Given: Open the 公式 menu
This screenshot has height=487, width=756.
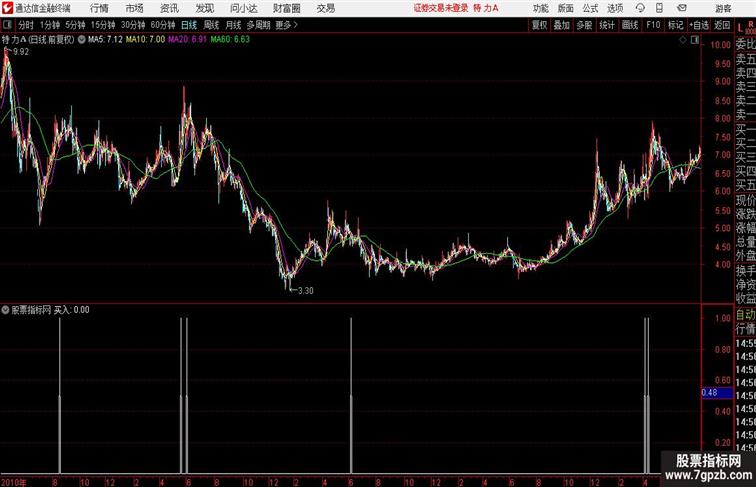Looking at the screenshot, I should 590,8.
